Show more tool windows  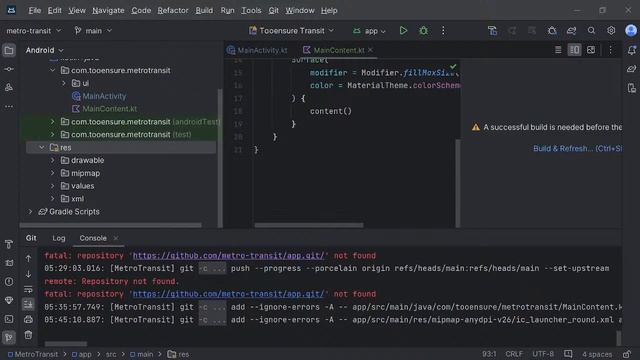(9, 107)
